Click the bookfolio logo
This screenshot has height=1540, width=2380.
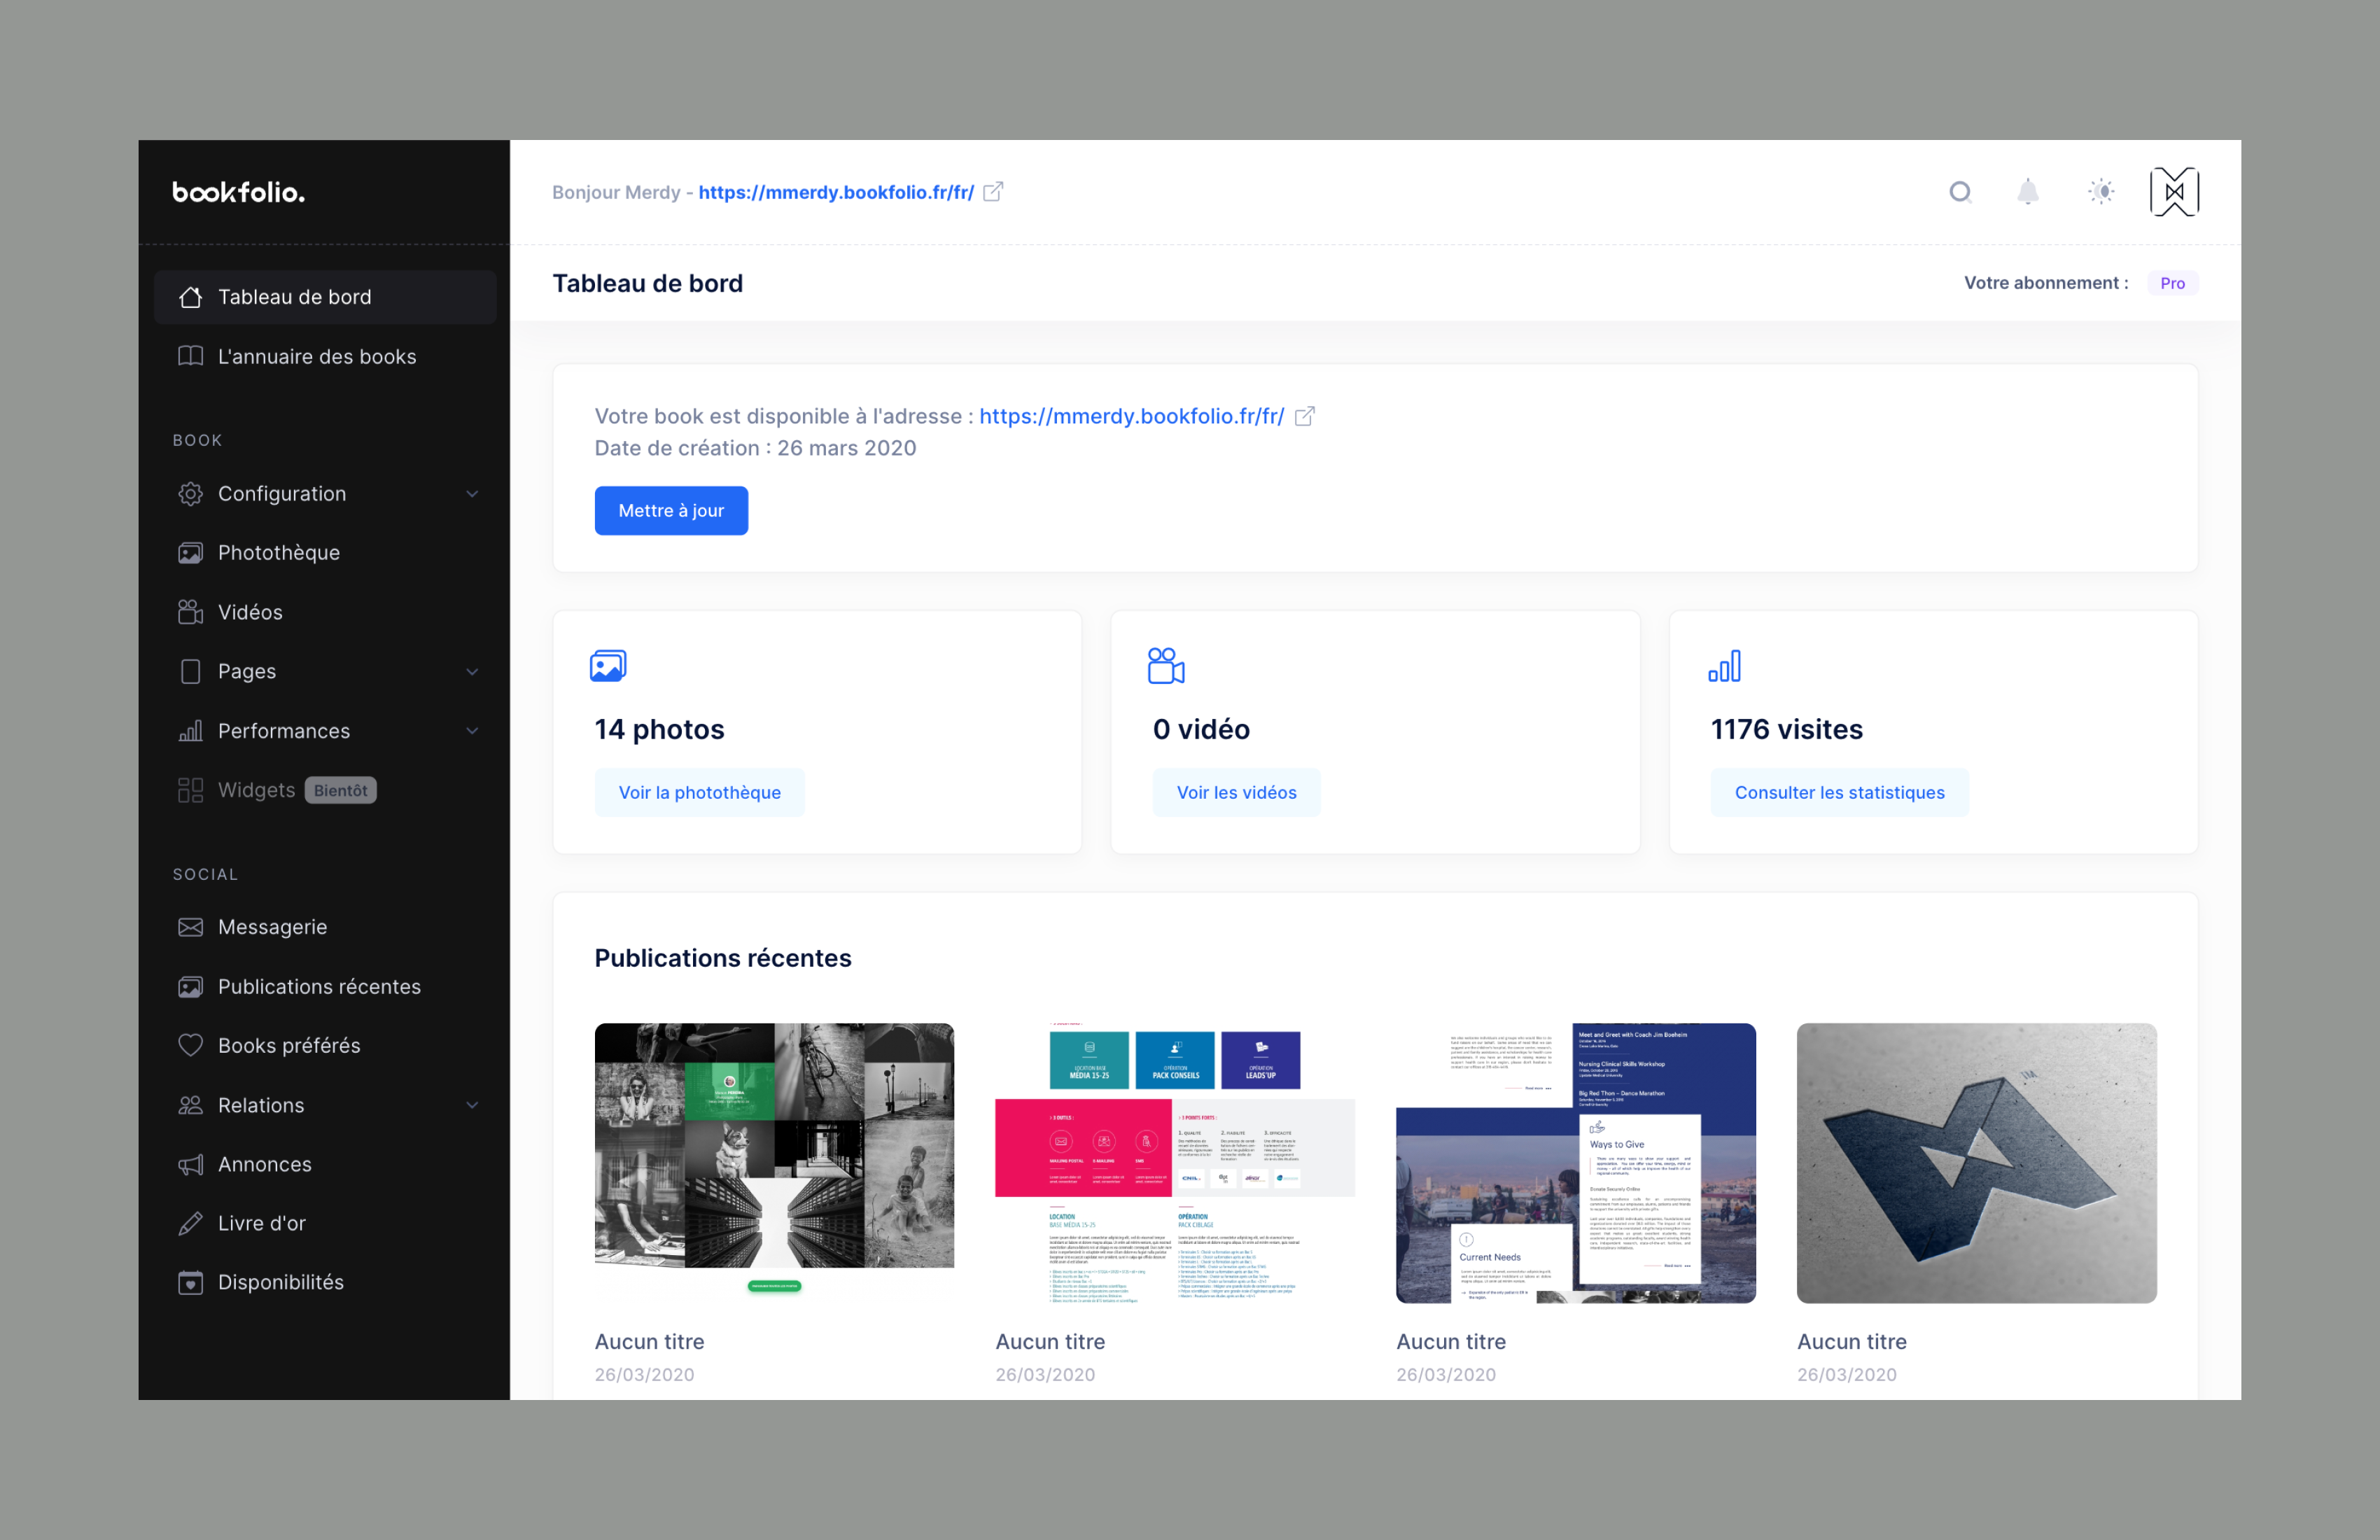(x=239, y=192)
